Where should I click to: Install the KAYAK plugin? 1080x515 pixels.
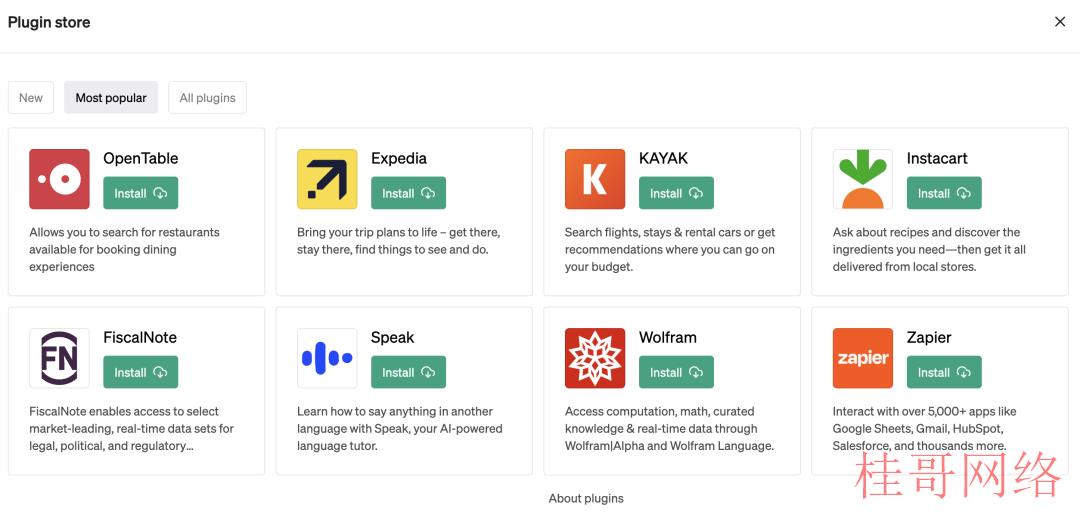pyautogui.click(x=676, y=193)
